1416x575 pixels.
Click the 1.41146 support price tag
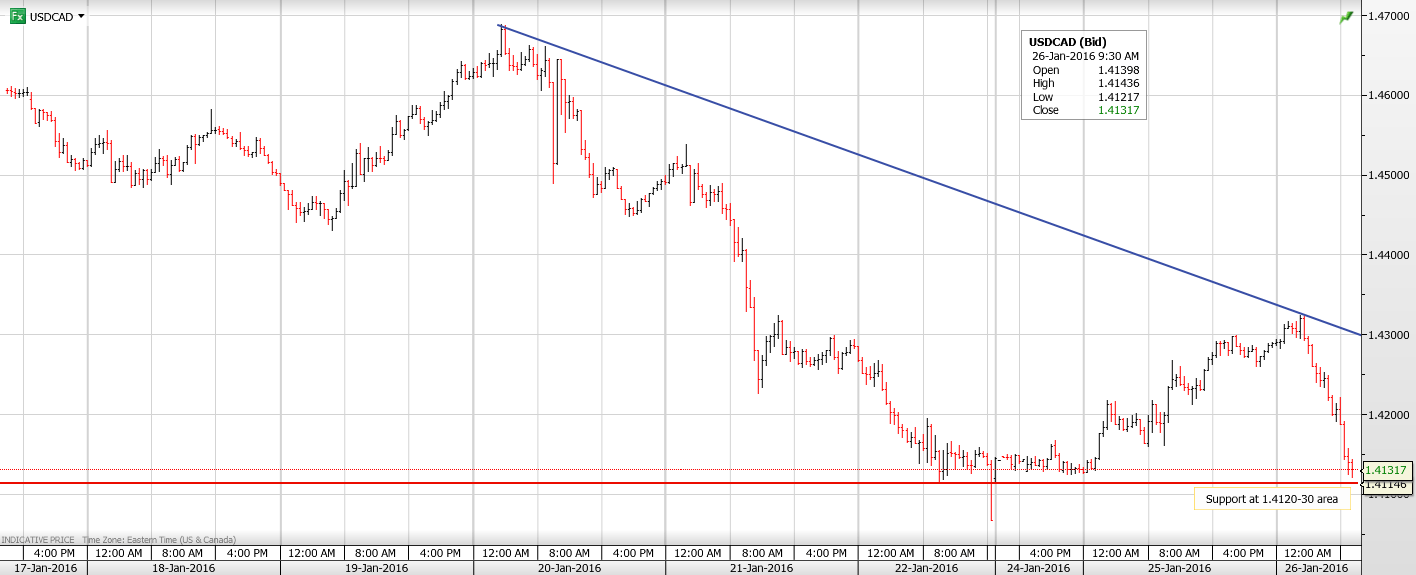point(1386,484)
